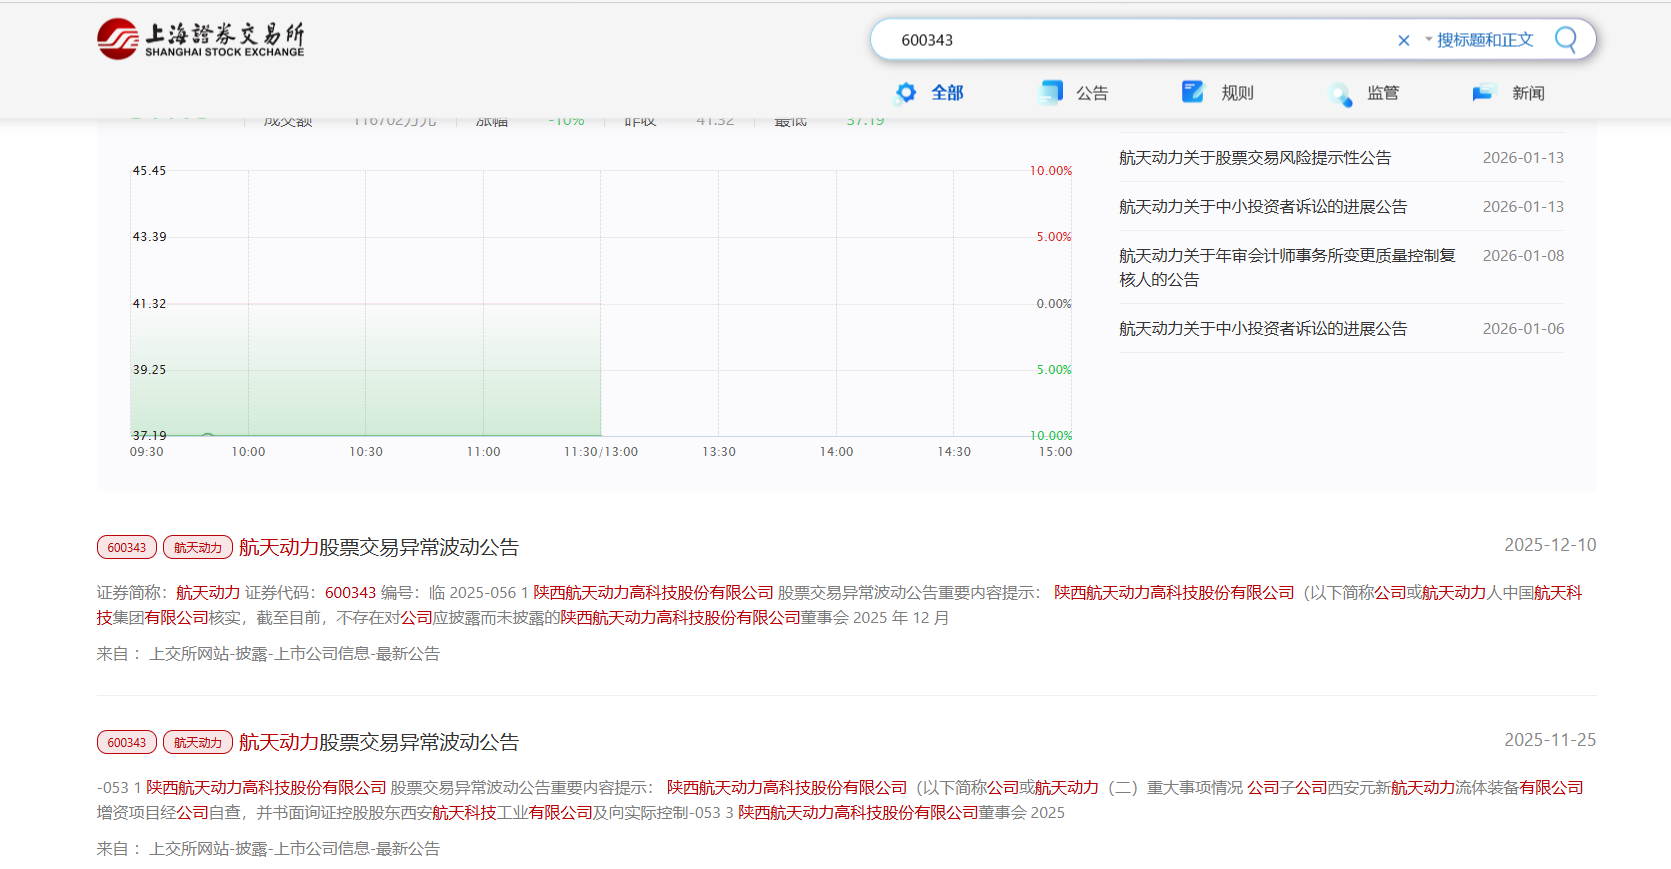Image resolution: width=1671 pixels, height=869 pixels.
Task: Click the red 10.00% axis label
Action: 1051,171
